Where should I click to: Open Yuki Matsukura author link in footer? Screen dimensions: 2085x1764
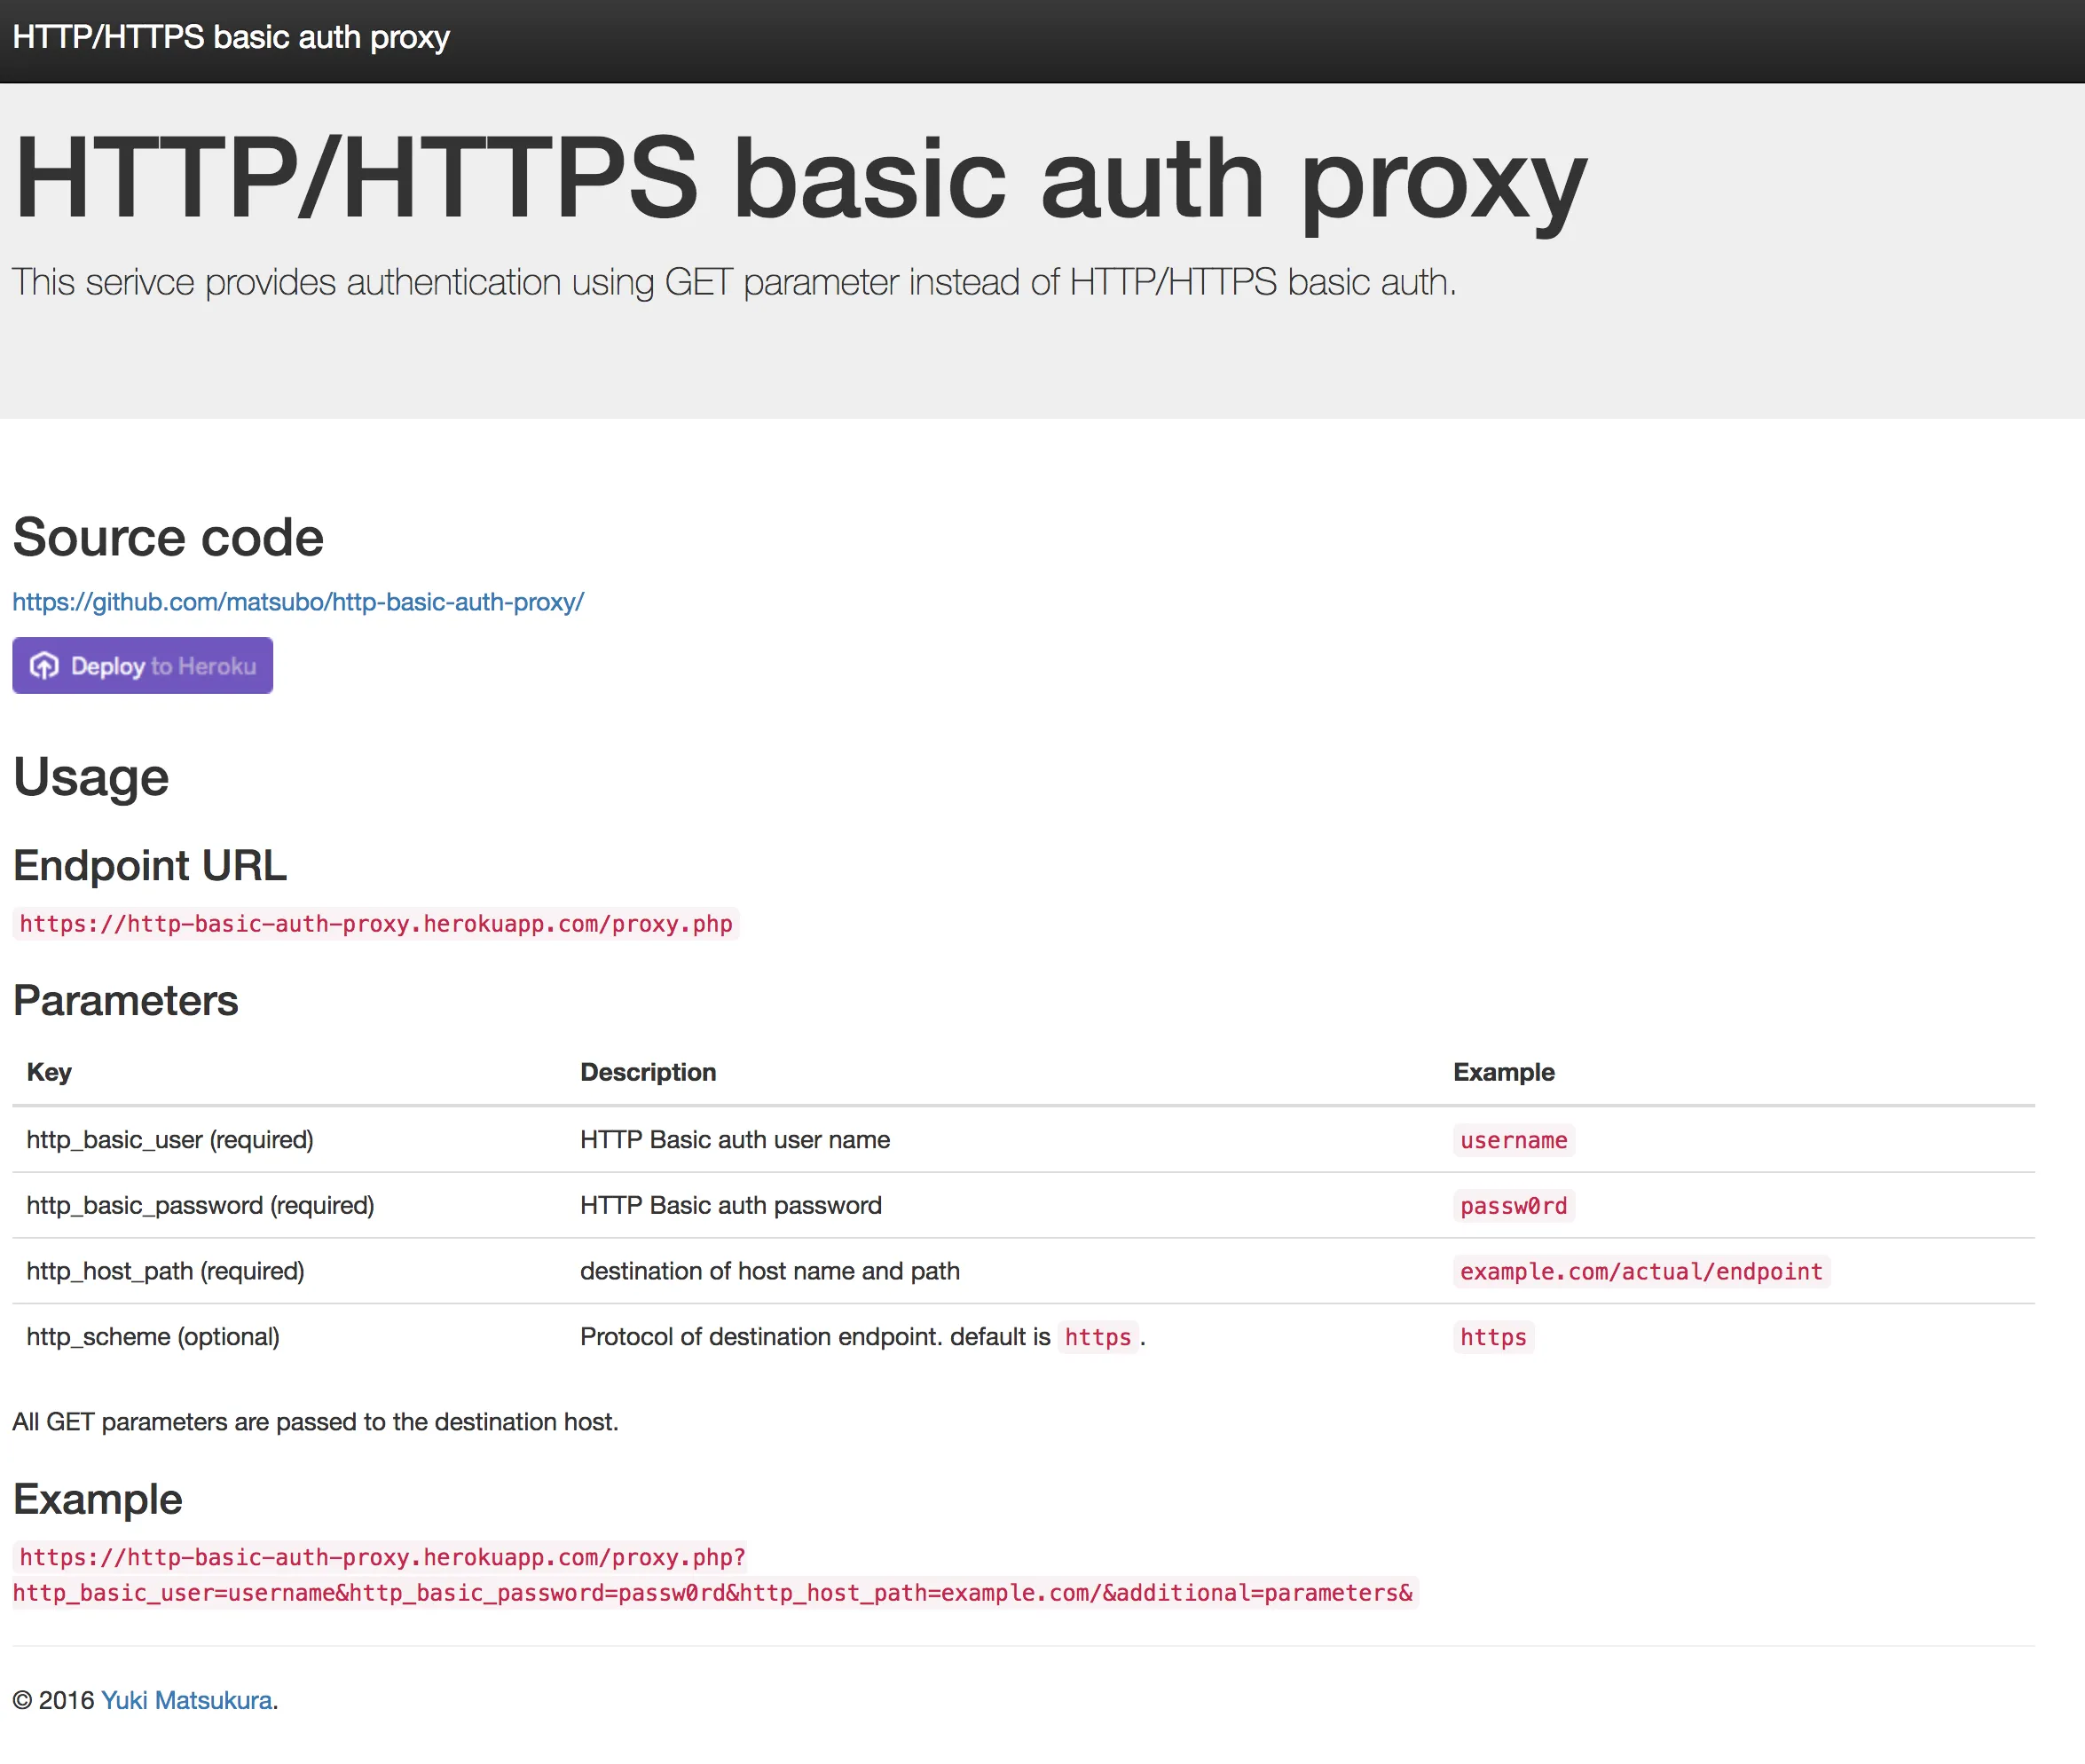[x=186, y=1700]
